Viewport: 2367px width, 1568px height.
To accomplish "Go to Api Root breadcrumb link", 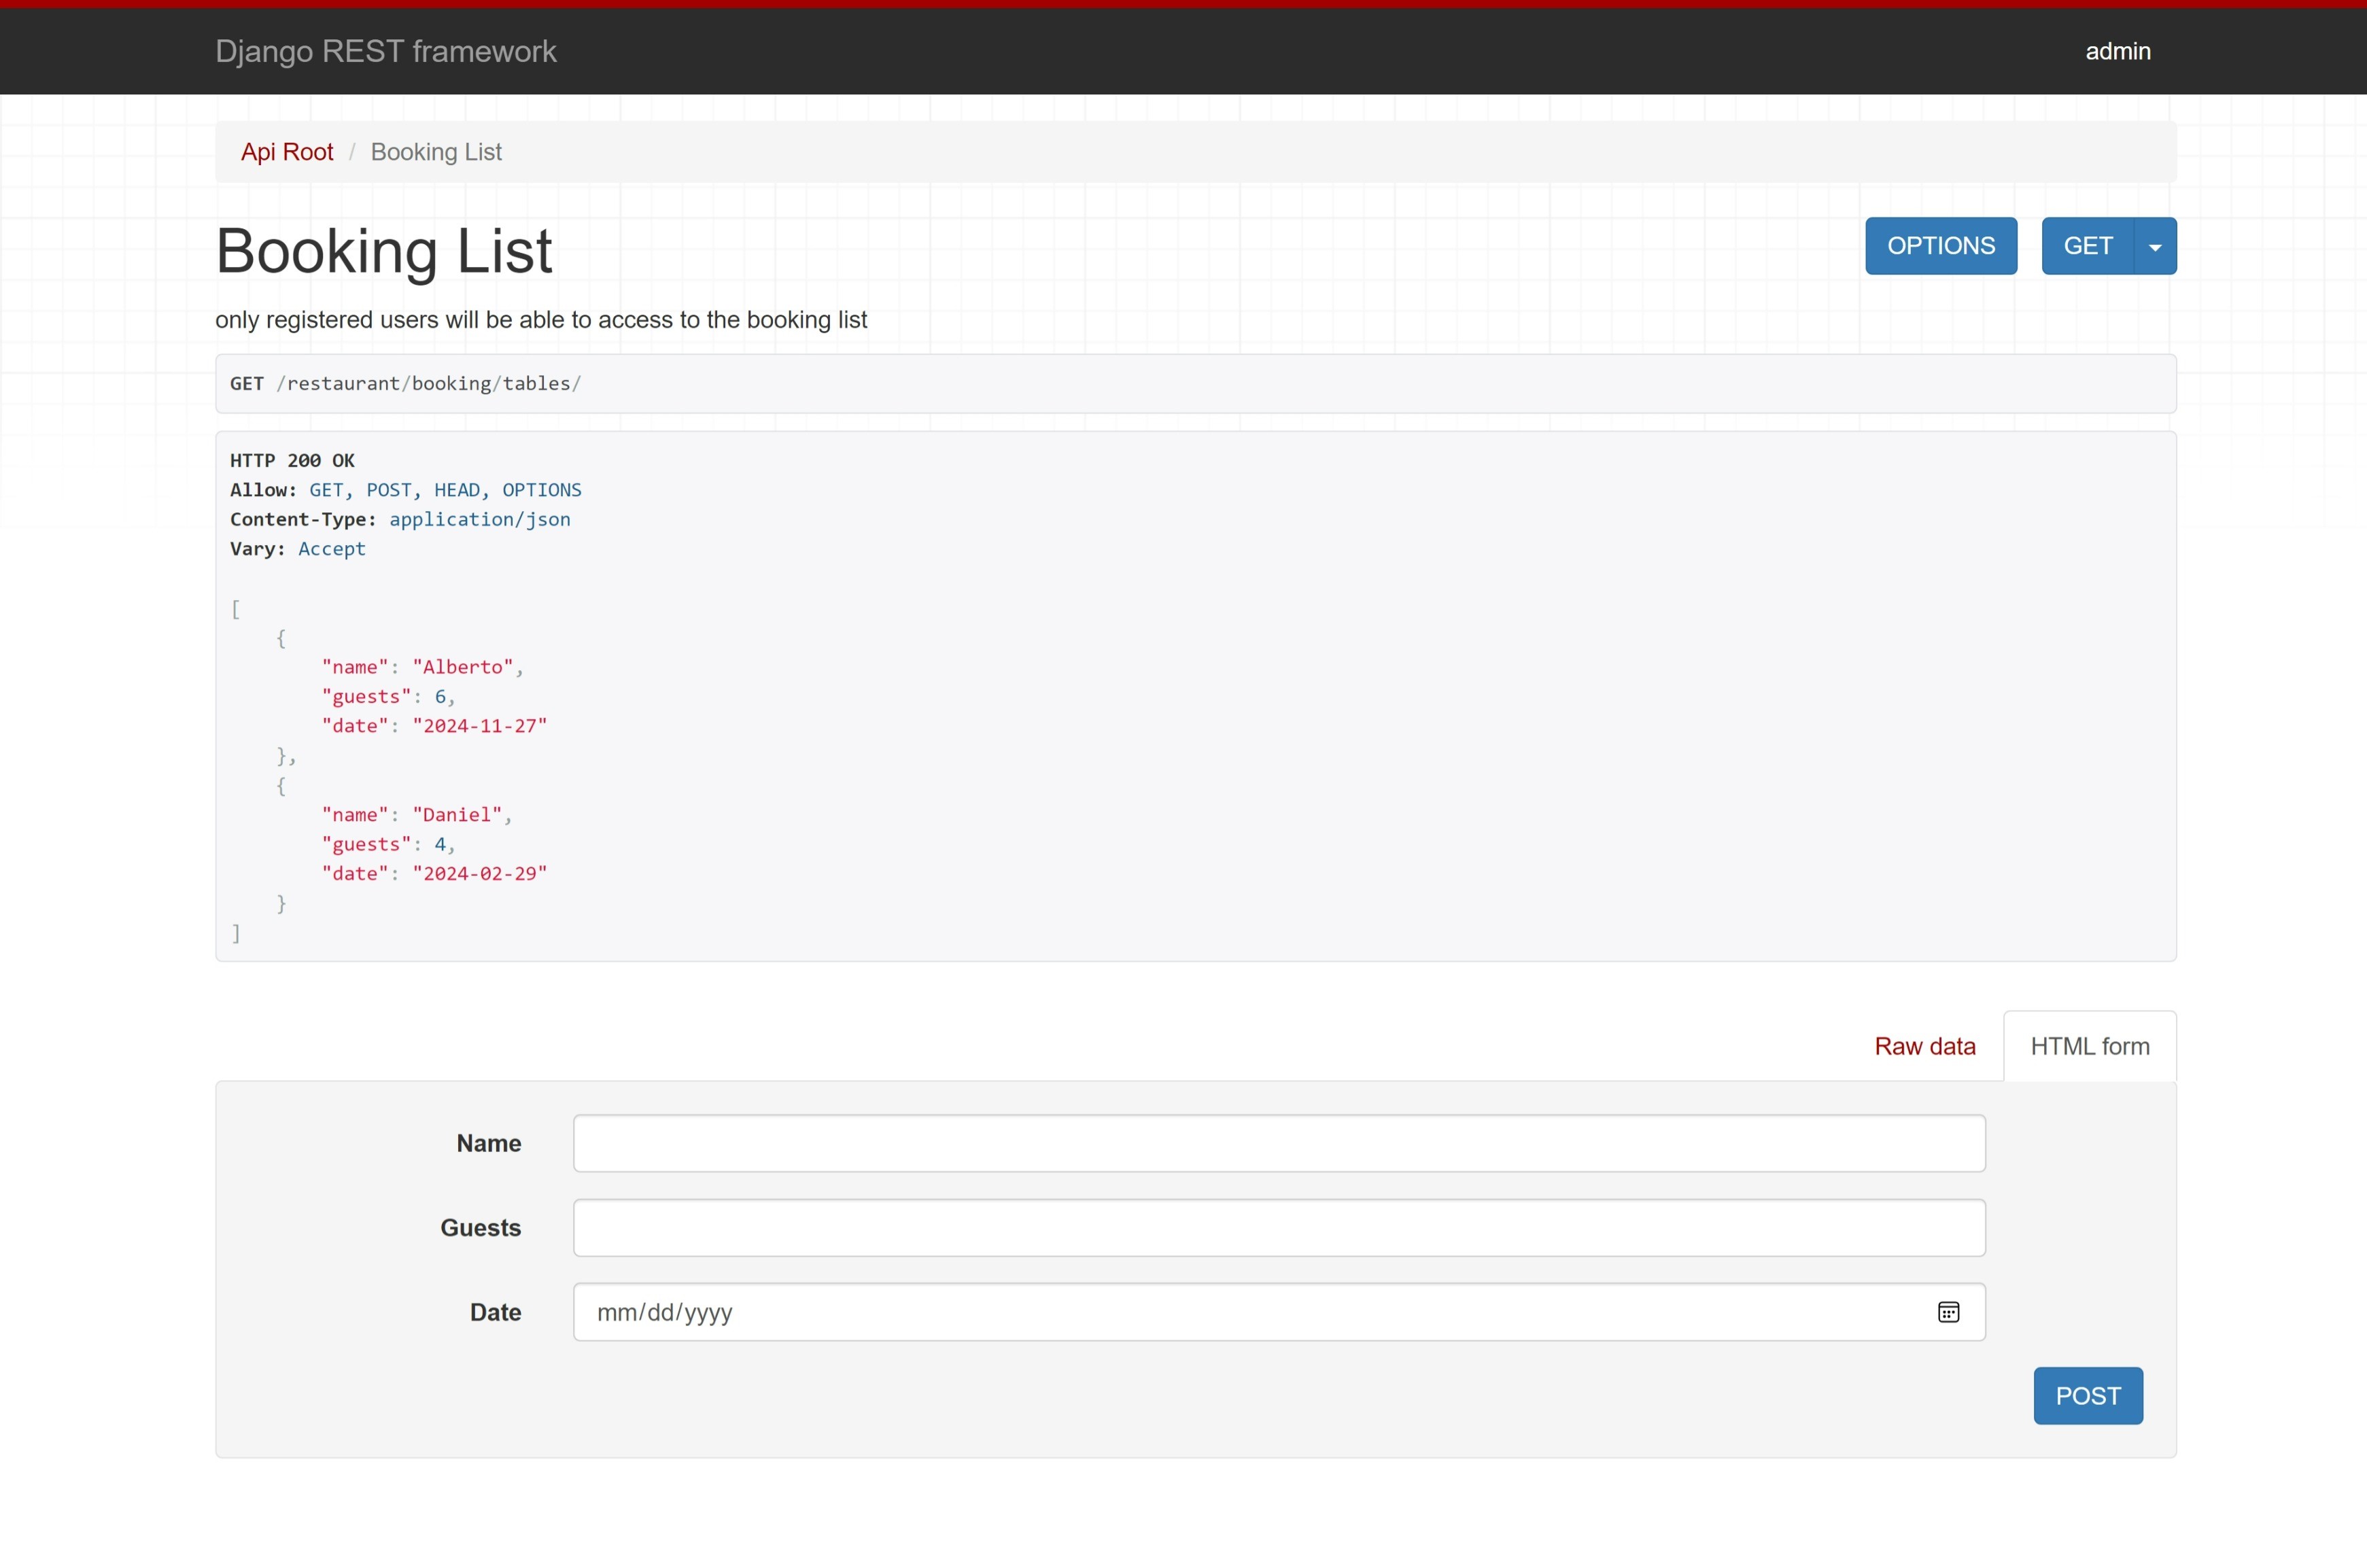I will tap(287, 152).
